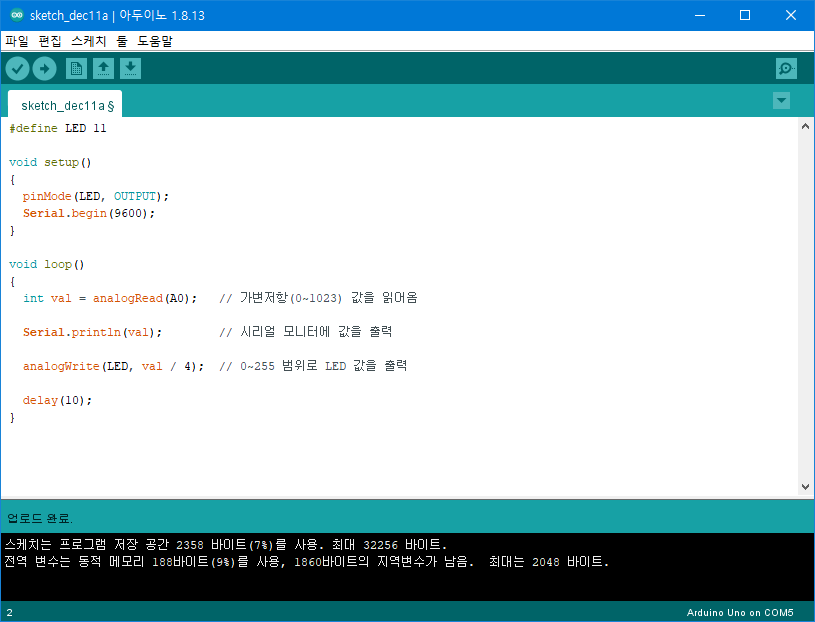Click 'Serial.println(val);' code

(x=93, y=333)
